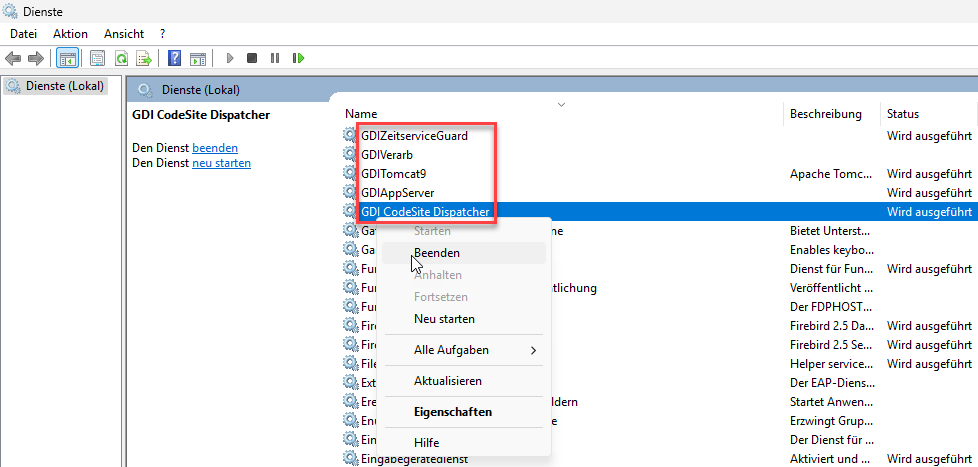Restart the service with the green restart icon

(298, 59)
